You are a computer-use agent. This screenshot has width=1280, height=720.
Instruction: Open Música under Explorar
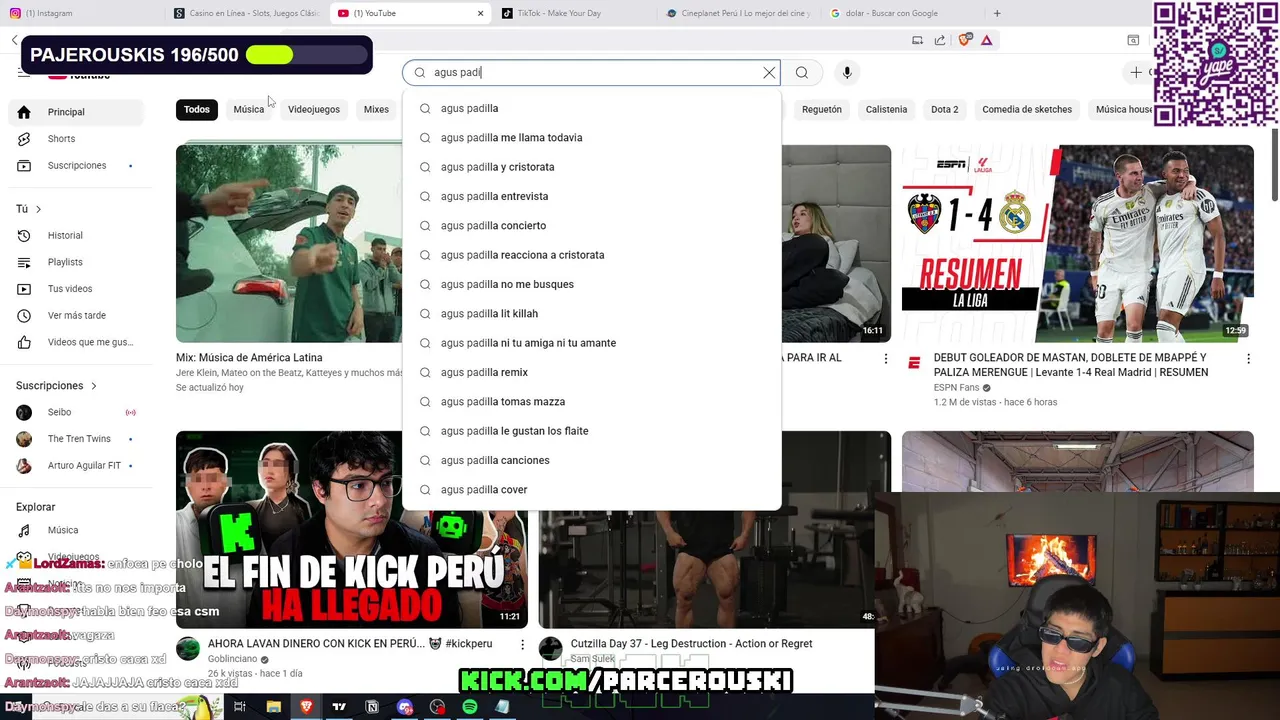[x=76, y=530]
